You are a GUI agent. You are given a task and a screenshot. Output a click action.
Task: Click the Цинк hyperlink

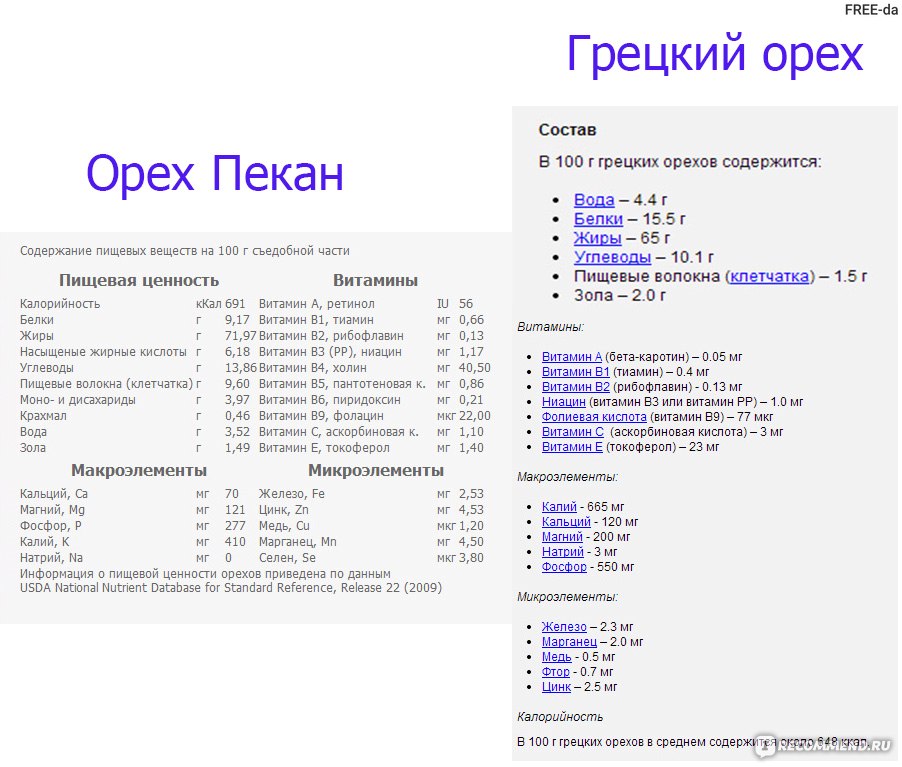pyautogui.click(x=556, y=687)
